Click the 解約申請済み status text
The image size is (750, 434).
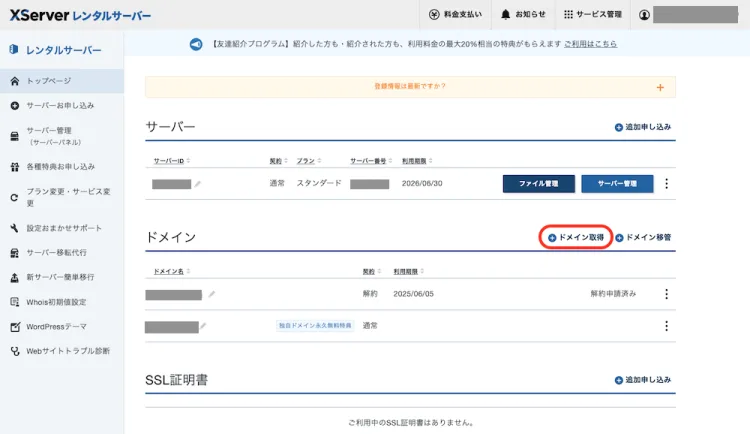(613, 294)
